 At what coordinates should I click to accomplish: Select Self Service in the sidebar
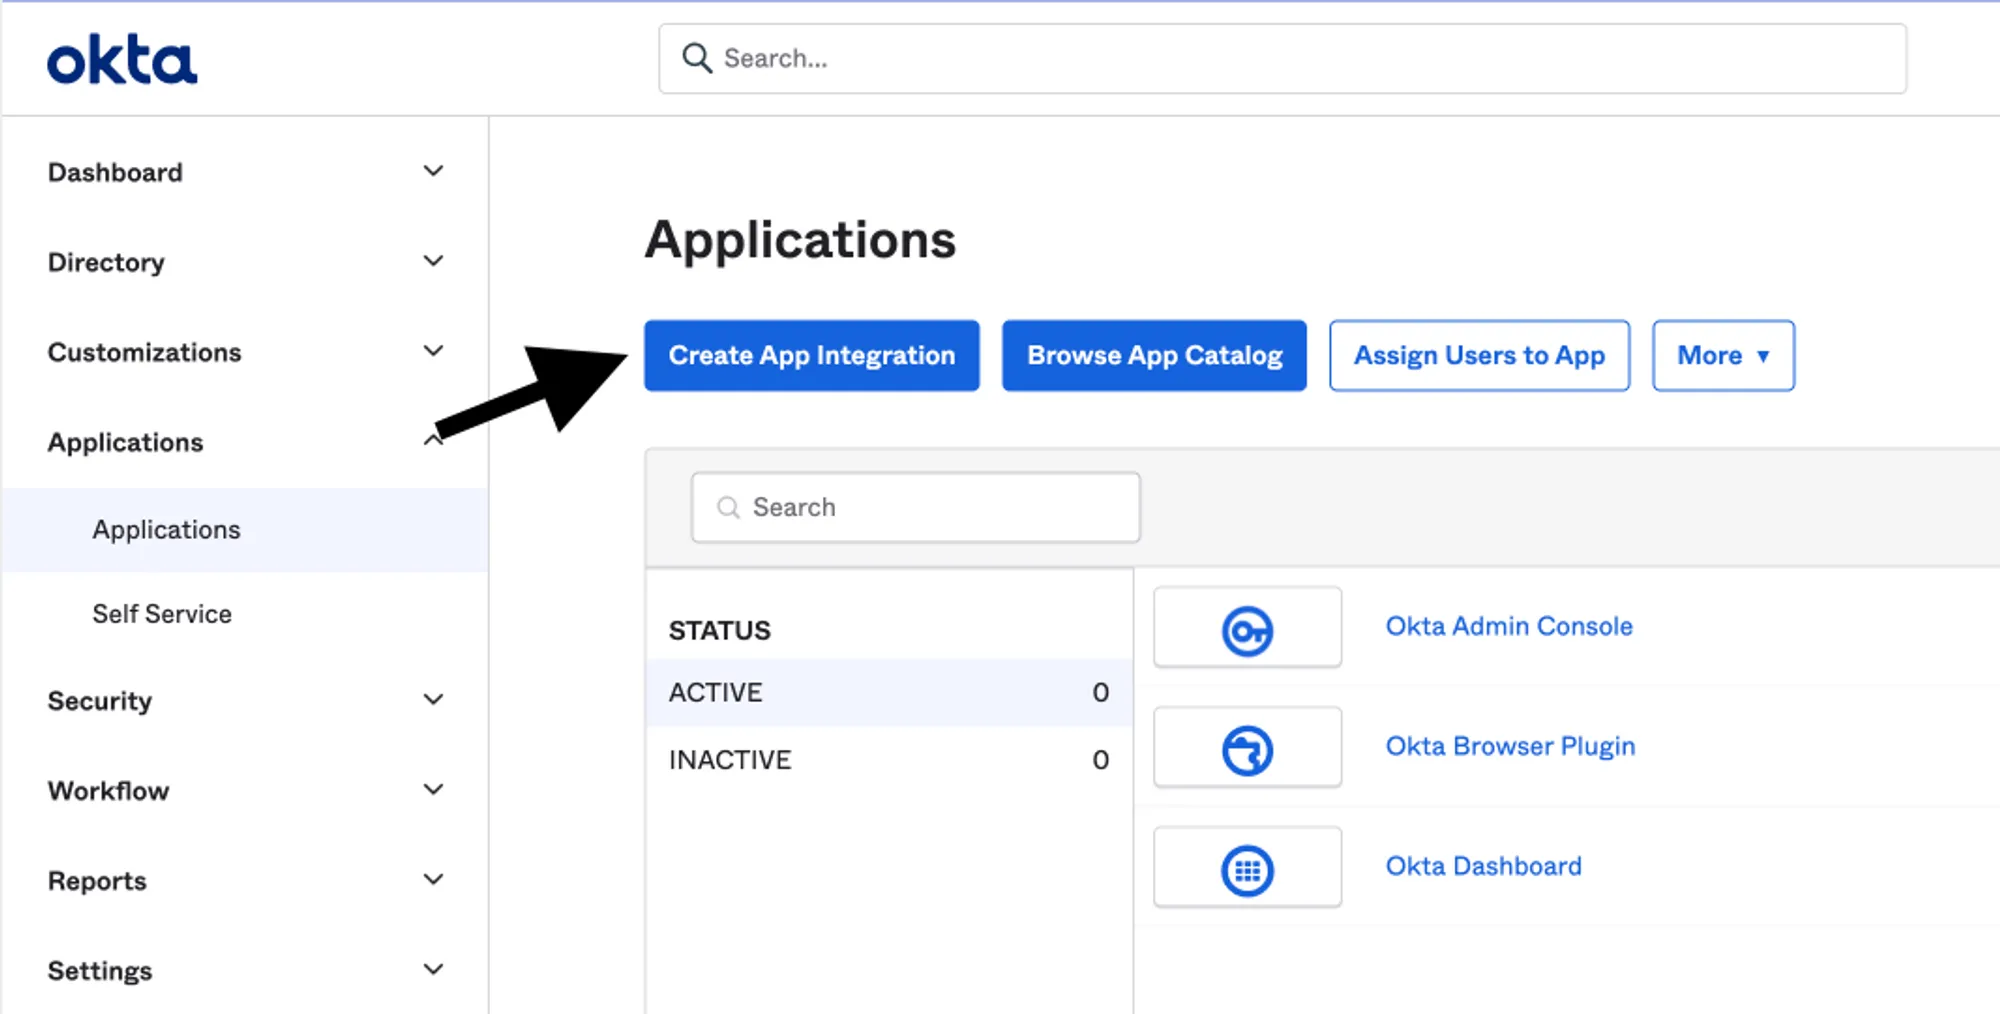(x=162, y=614)
